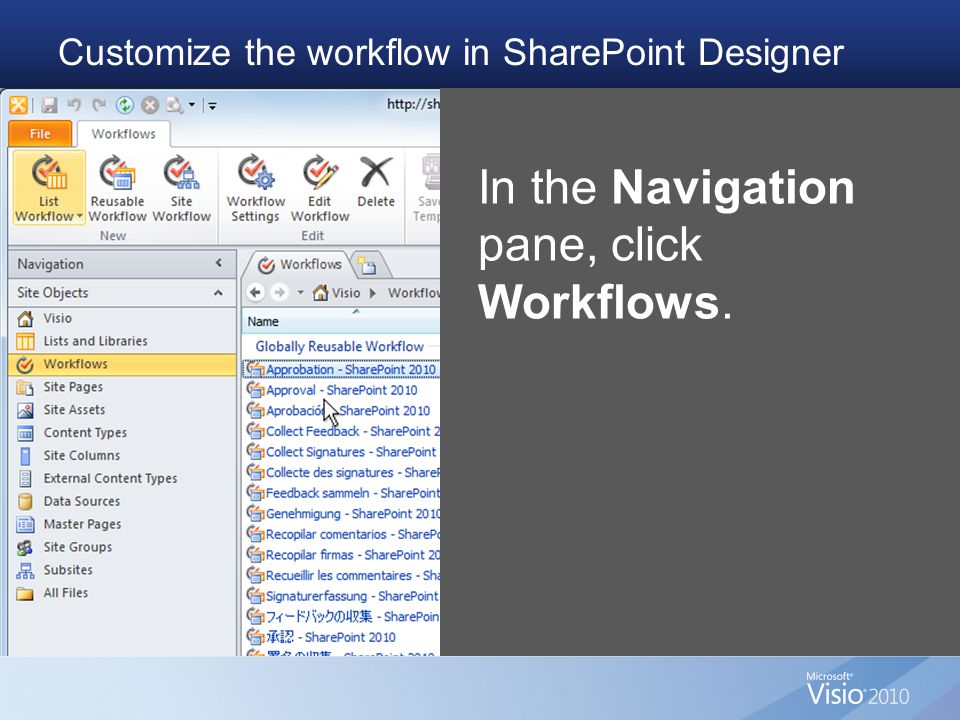Expand the Visio breadcrumb arrow
Image resolution: width=960 pixels, height=720 pixels.
click(x=373, y=293)
